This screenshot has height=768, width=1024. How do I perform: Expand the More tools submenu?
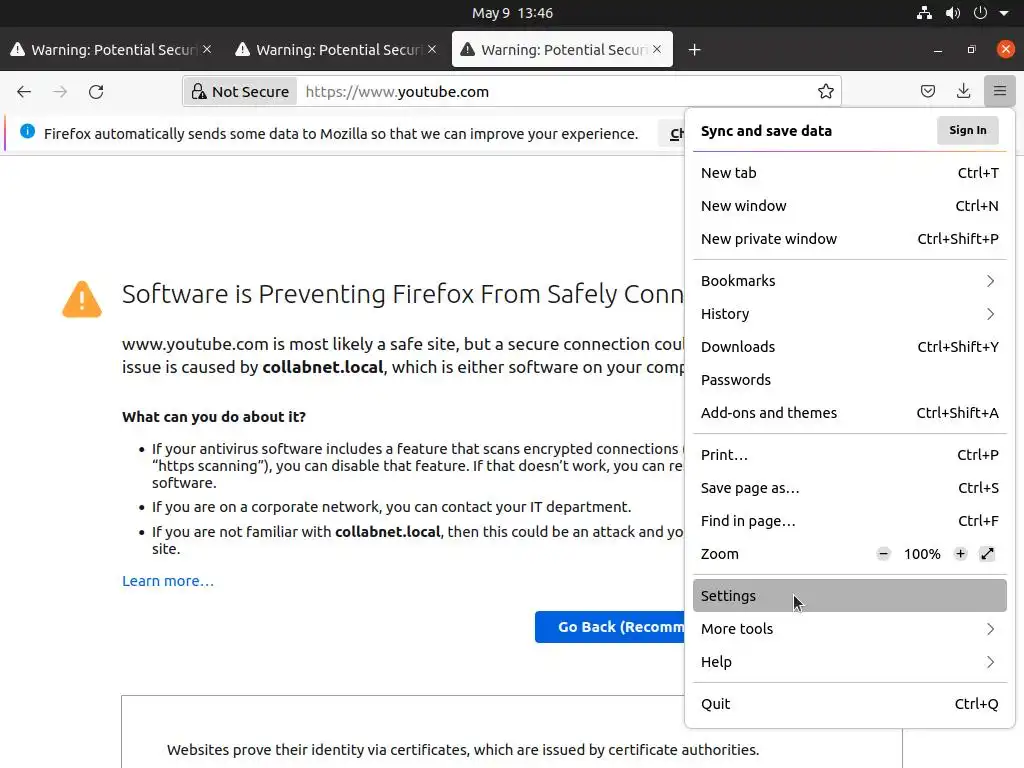click(x=848, y=629)
